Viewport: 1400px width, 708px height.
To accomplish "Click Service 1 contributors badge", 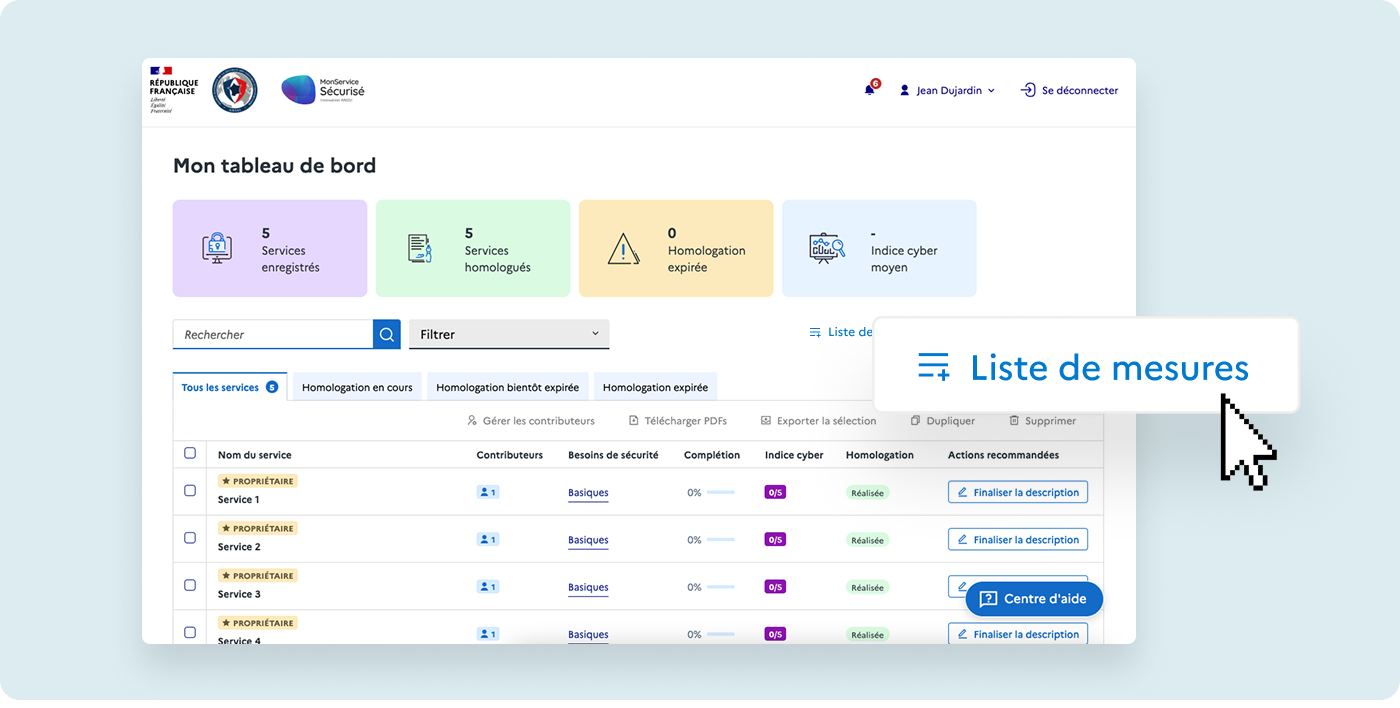I will (487, 492).
